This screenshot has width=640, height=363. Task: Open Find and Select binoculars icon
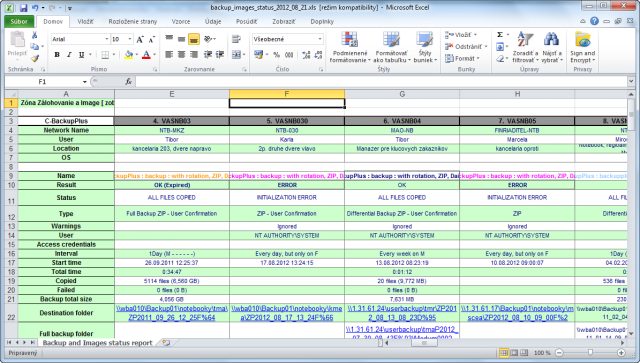coord(552,47)
